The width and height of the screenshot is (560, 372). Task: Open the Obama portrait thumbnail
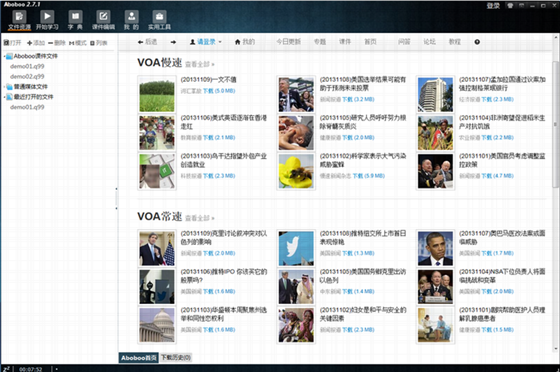tap(435, 248)
